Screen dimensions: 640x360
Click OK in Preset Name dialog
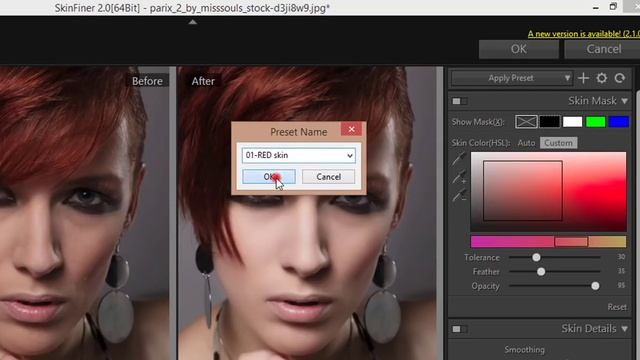(x=269, y=177)
